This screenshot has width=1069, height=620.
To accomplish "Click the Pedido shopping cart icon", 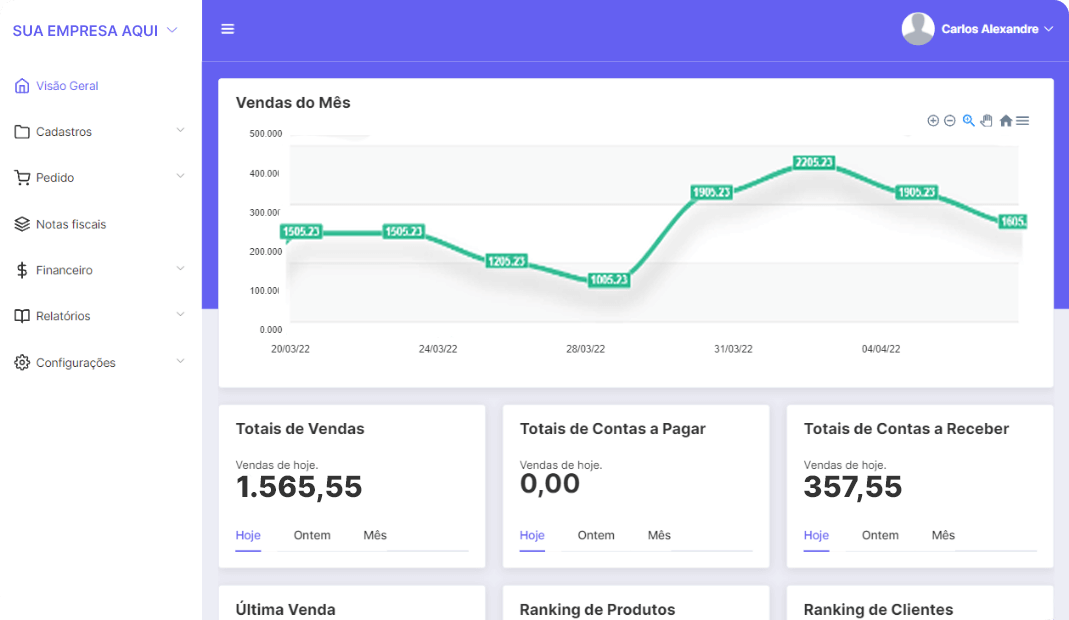I will click(21, 177).
